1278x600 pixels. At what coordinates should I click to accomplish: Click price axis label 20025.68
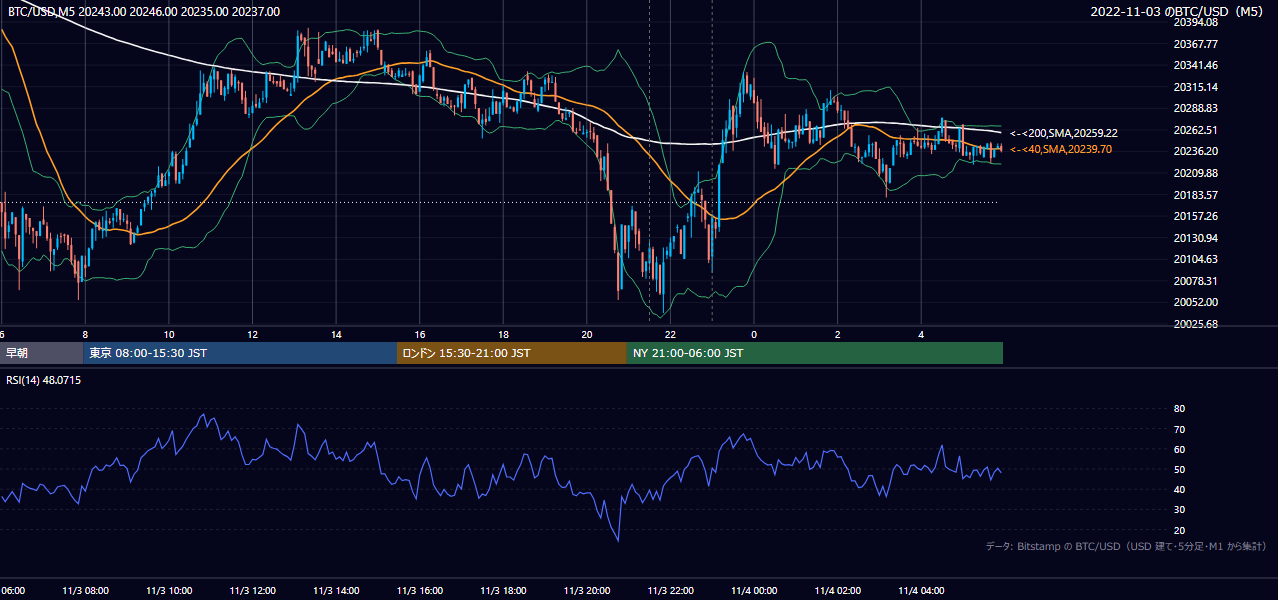(x=1195, y=324)
